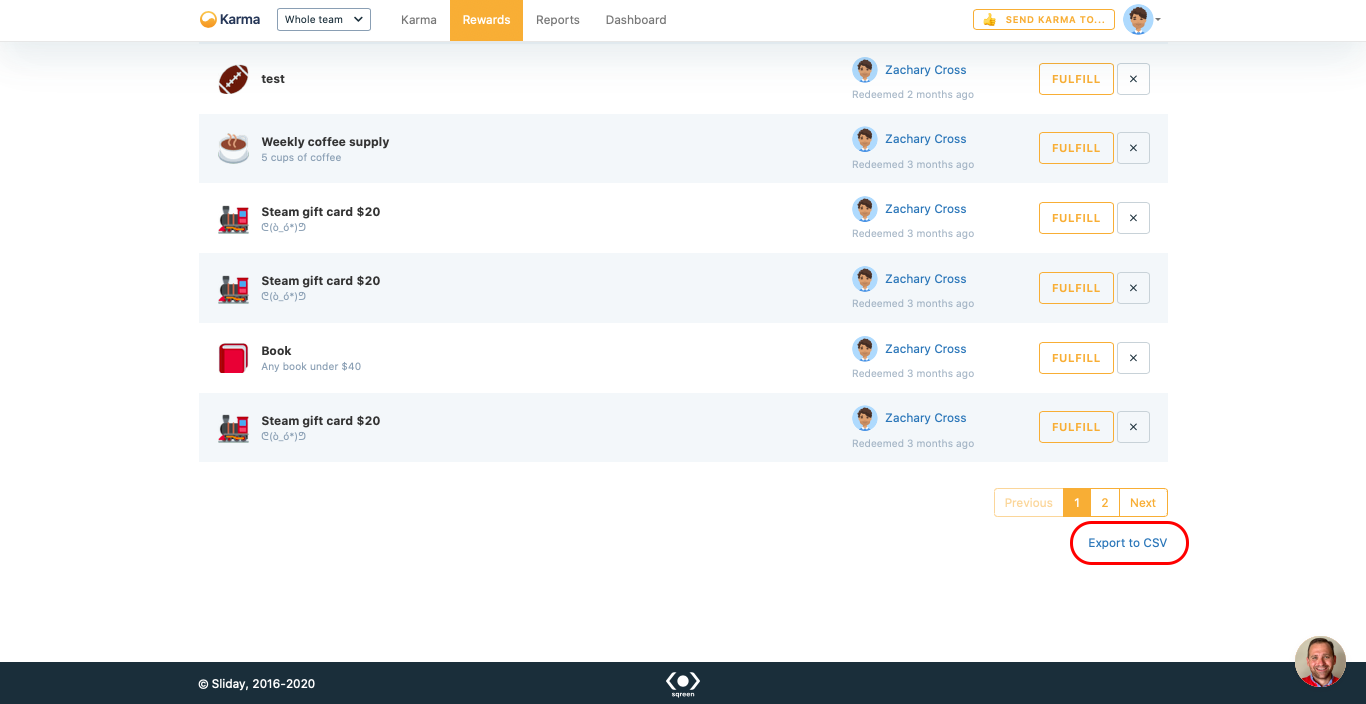Click Zachary Cross avatar in the Book row
This screenshot has width=1366, height=704.
(865, 349)
